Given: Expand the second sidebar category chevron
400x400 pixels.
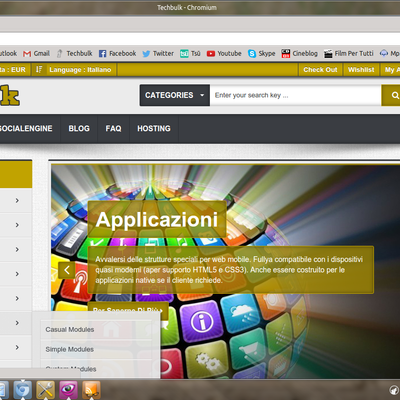Looking at the screenshot, I should 17,225.
